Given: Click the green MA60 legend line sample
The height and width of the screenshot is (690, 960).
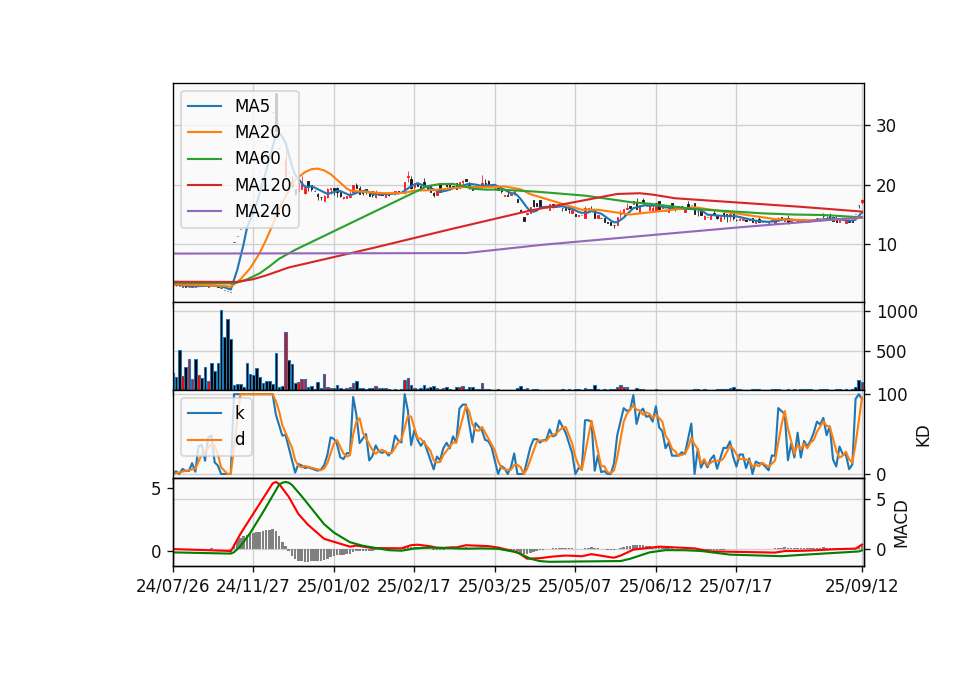Looking at the screenshot, I should [x=204, y=159].
